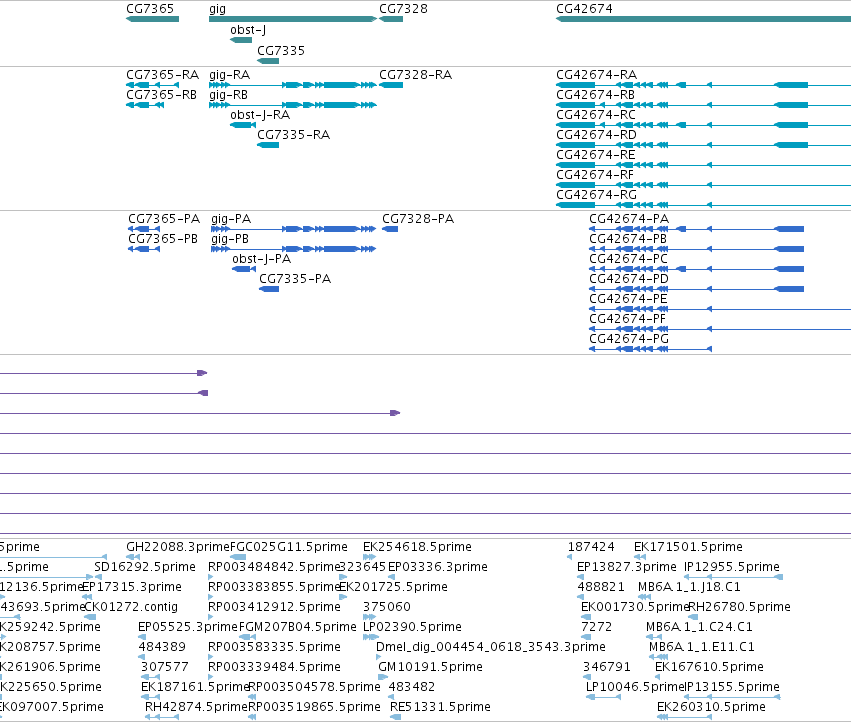Click the gig-RA transcript label
Screen dimensions: 851x722
[230, 75]
